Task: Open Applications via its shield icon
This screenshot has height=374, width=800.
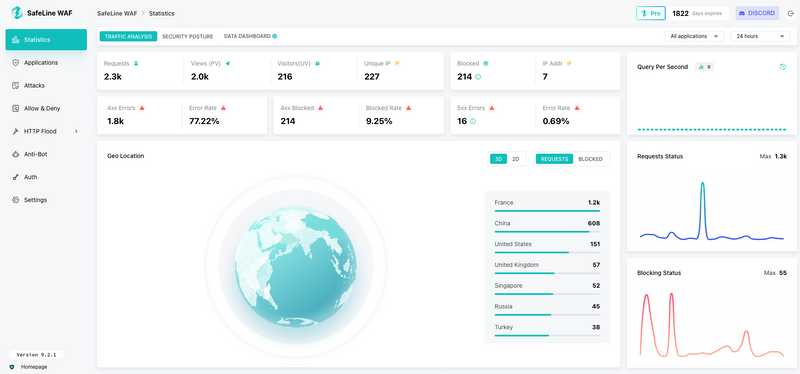Action: pyautogui.click(x=15, y=62)
